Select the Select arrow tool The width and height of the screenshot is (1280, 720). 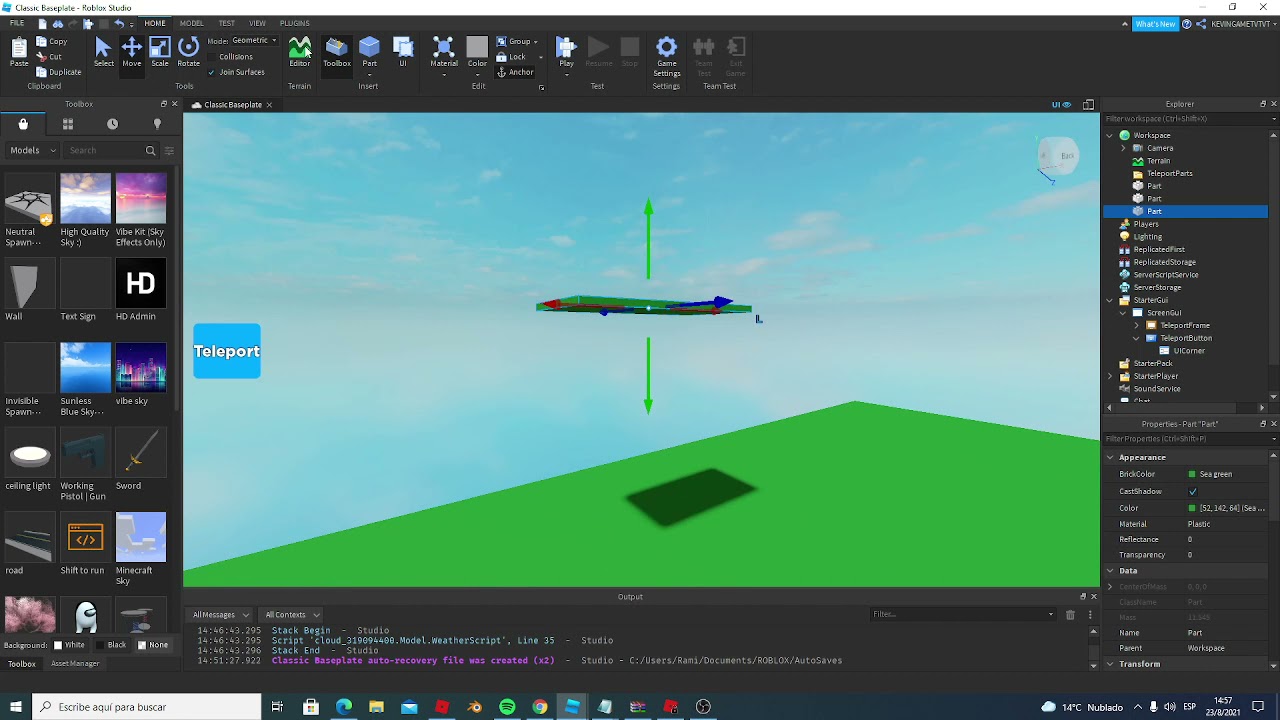click(103, 52)
